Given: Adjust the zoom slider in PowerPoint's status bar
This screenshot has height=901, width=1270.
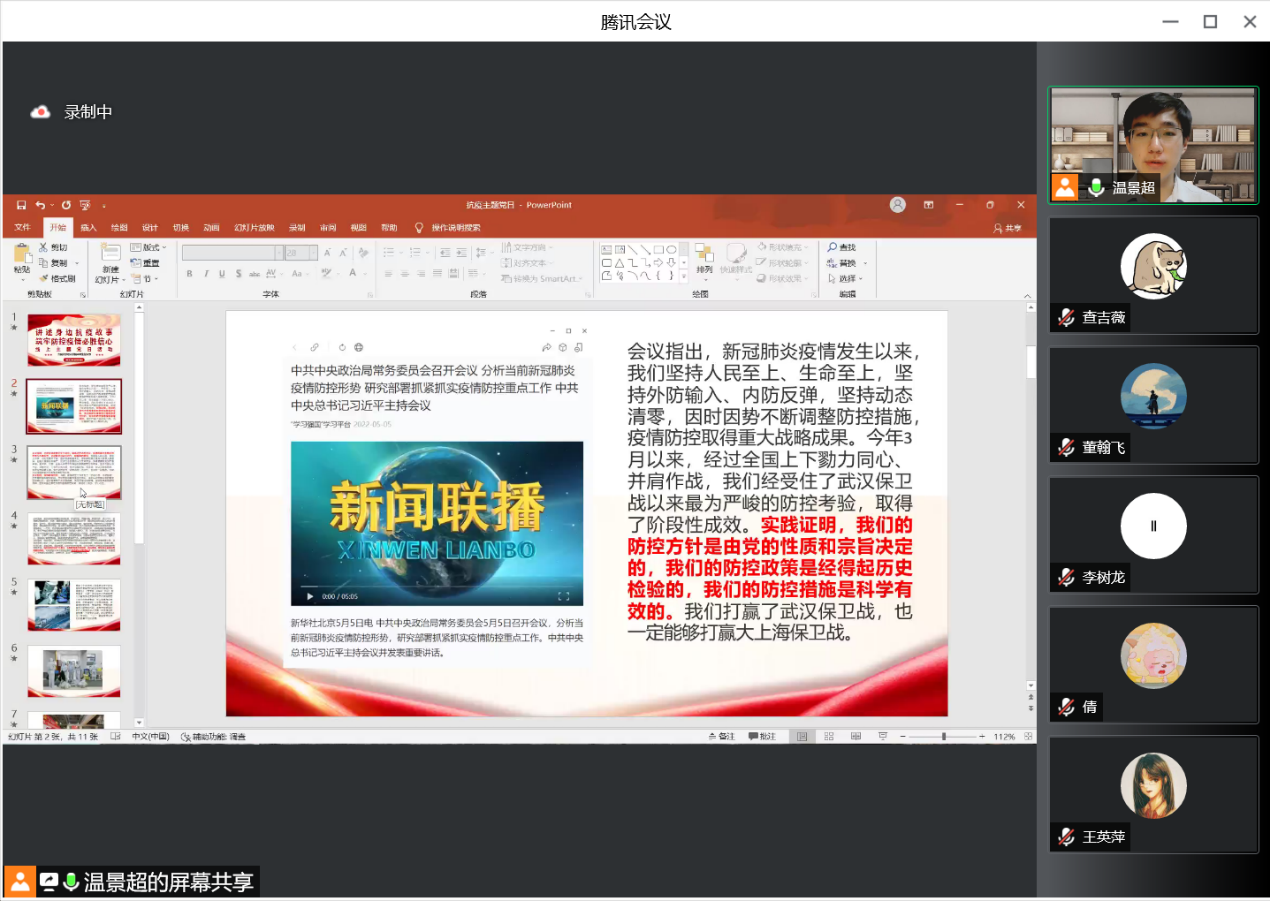Looking at the screenshot, I should pos(943,736).
